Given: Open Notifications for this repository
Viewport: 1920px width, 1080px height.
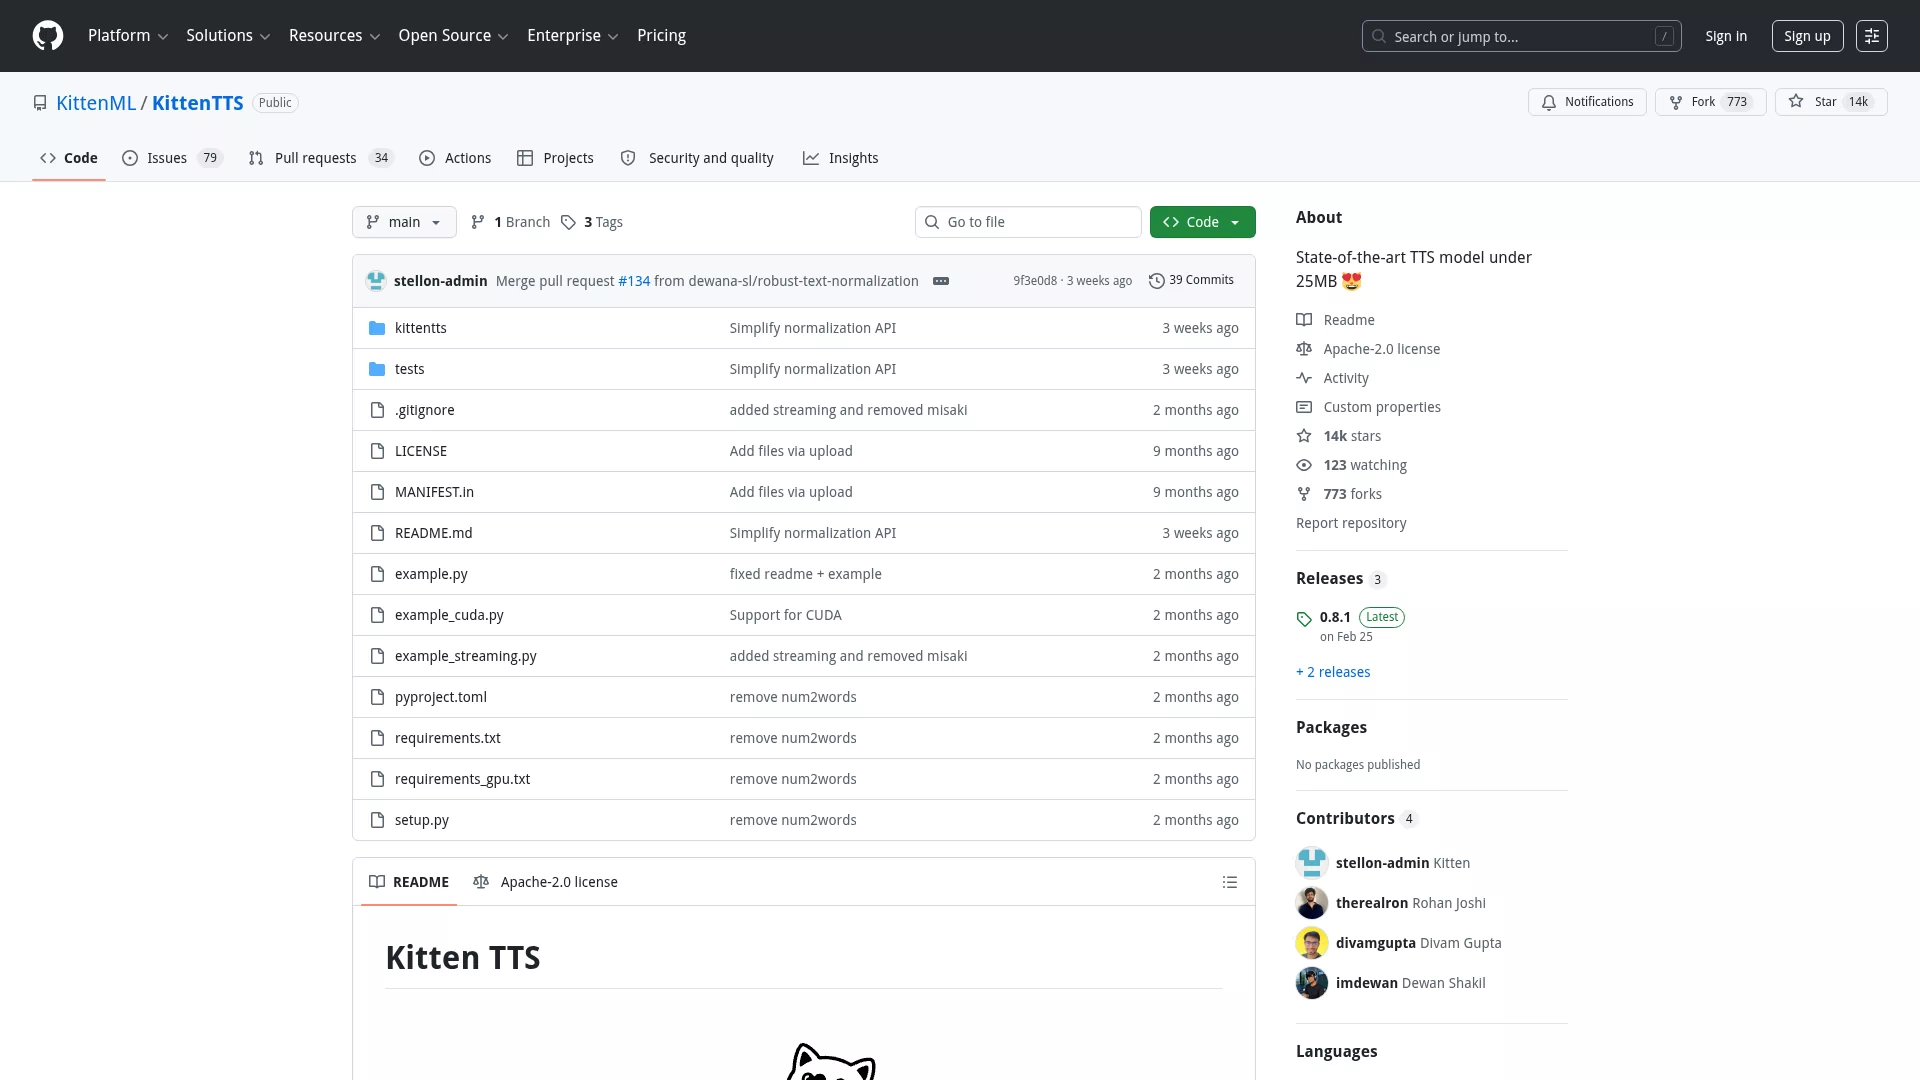Looking at the screenshot, I should pyautogui.click(x=1587, y=102).
